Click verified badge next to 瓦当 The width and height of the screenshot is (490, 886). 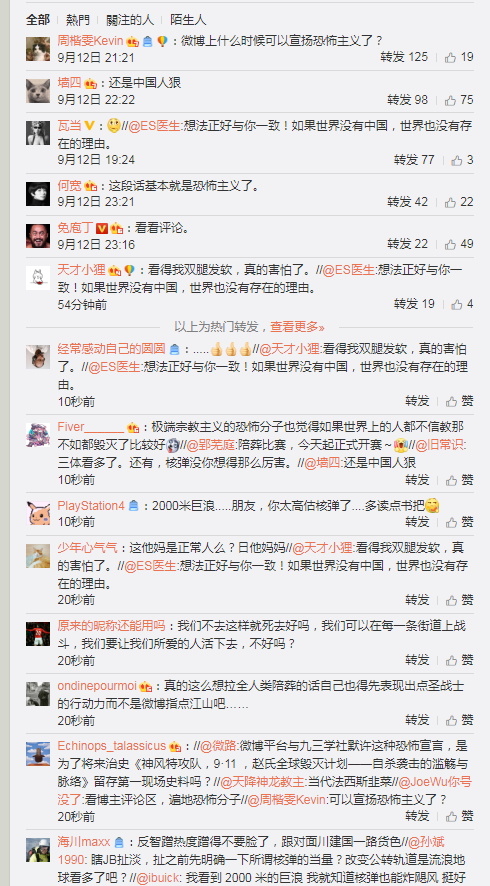89,125
